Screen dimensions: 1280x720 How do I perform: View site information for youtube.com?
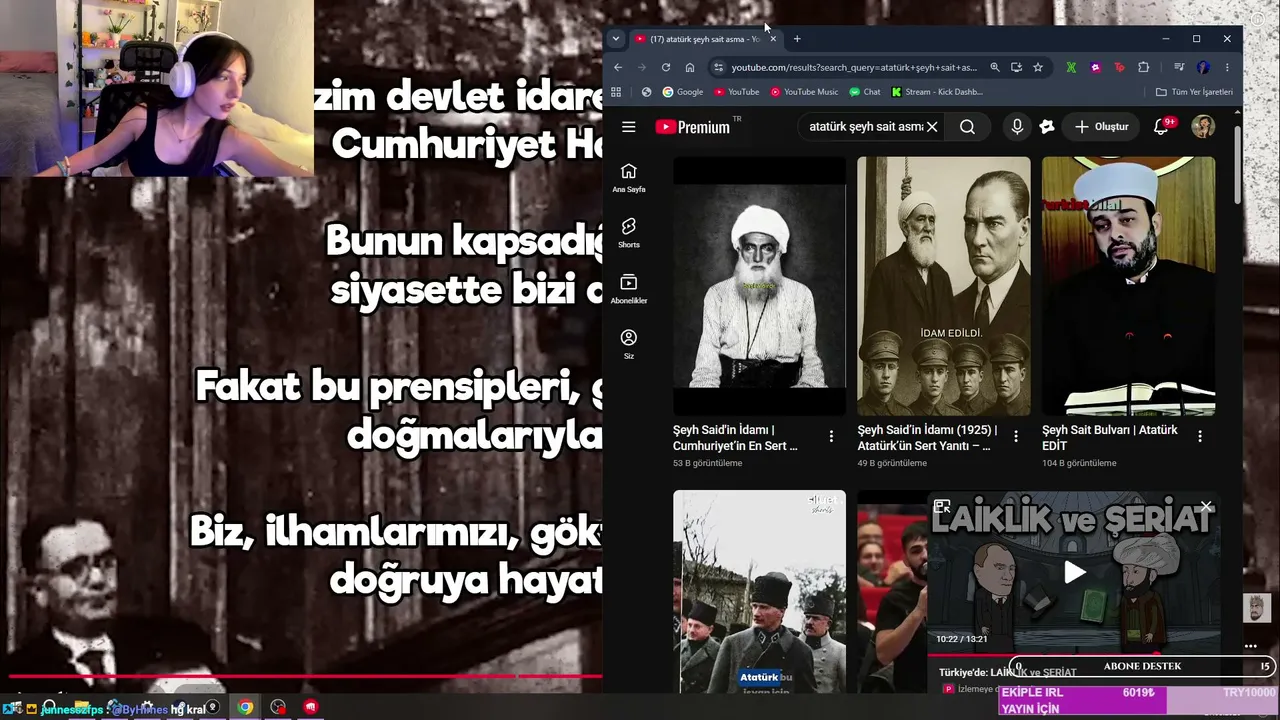coord(717,67)
